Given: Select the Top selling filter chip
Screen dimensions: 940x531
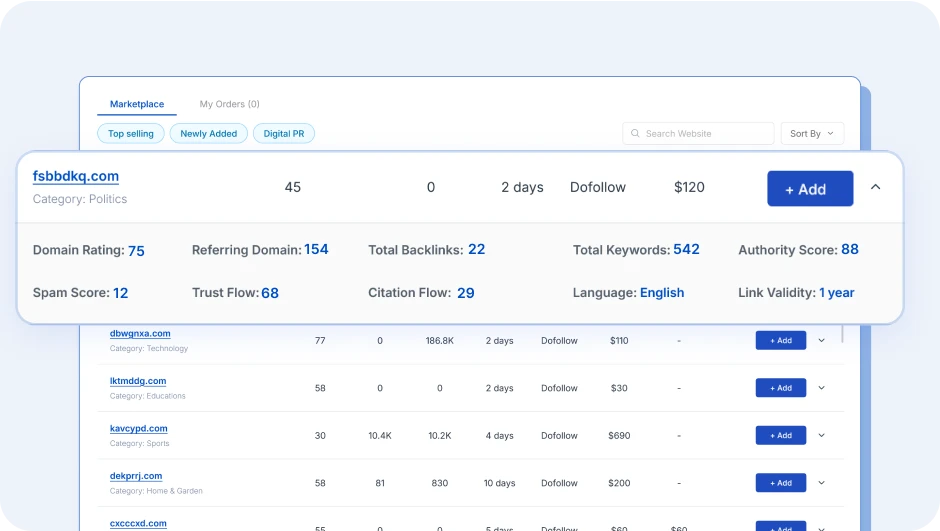Looking at the screenshot, I should coord(131,134).
